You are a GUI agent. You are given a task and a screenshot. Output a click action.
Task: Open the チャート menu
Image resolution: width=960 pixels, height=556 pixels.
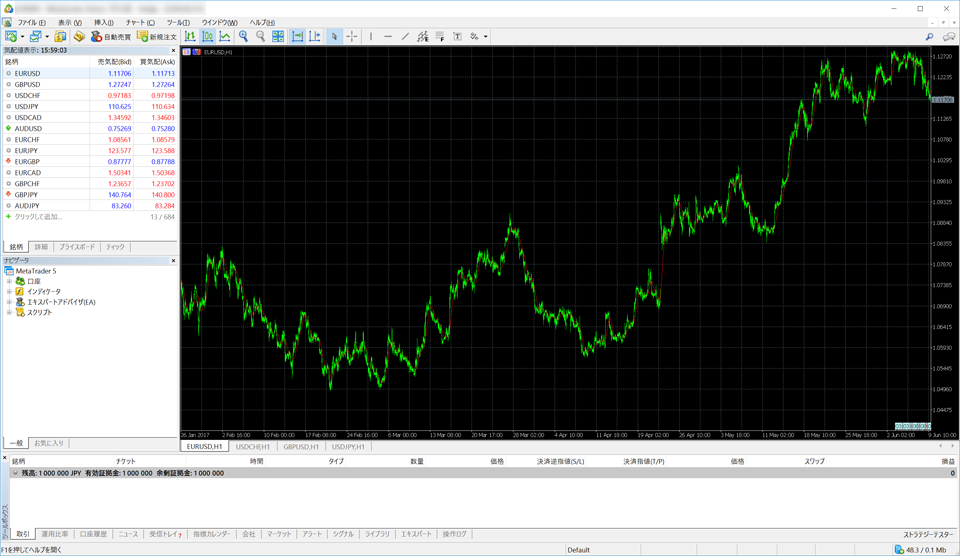click(x=139, y=22)
